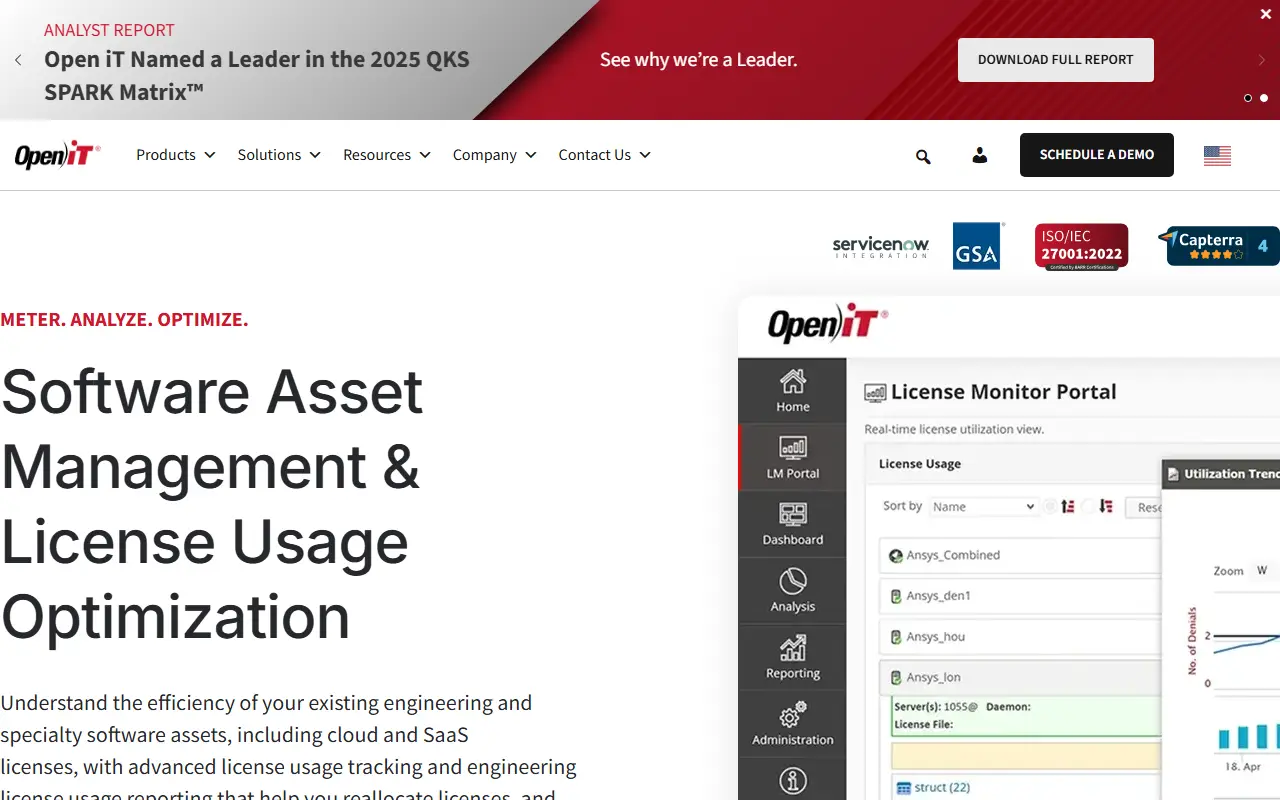This screenshot has height=800, width=1280.
Task: Expand the Ansys_den1 license row
Action: 1020,596
